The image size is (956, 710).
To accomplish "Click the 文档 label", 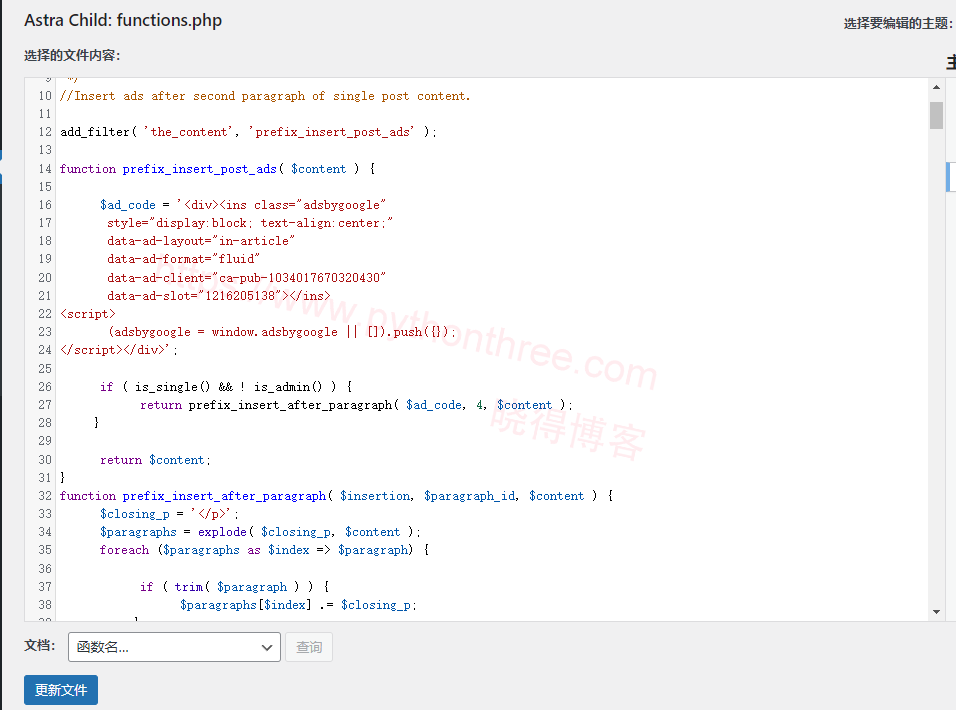I will coord(40,645).
